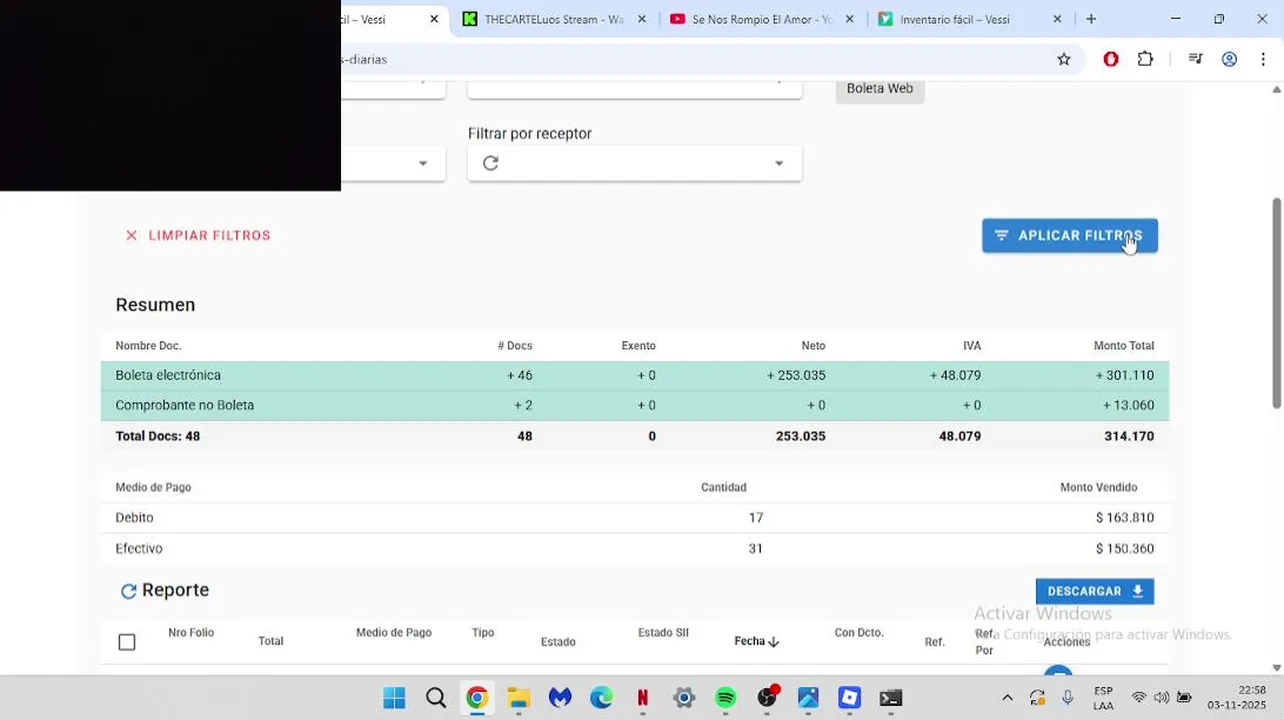Expand the dropdown left of receptor filter
The image size is (1284, 720).
click(x=423, y=163)
